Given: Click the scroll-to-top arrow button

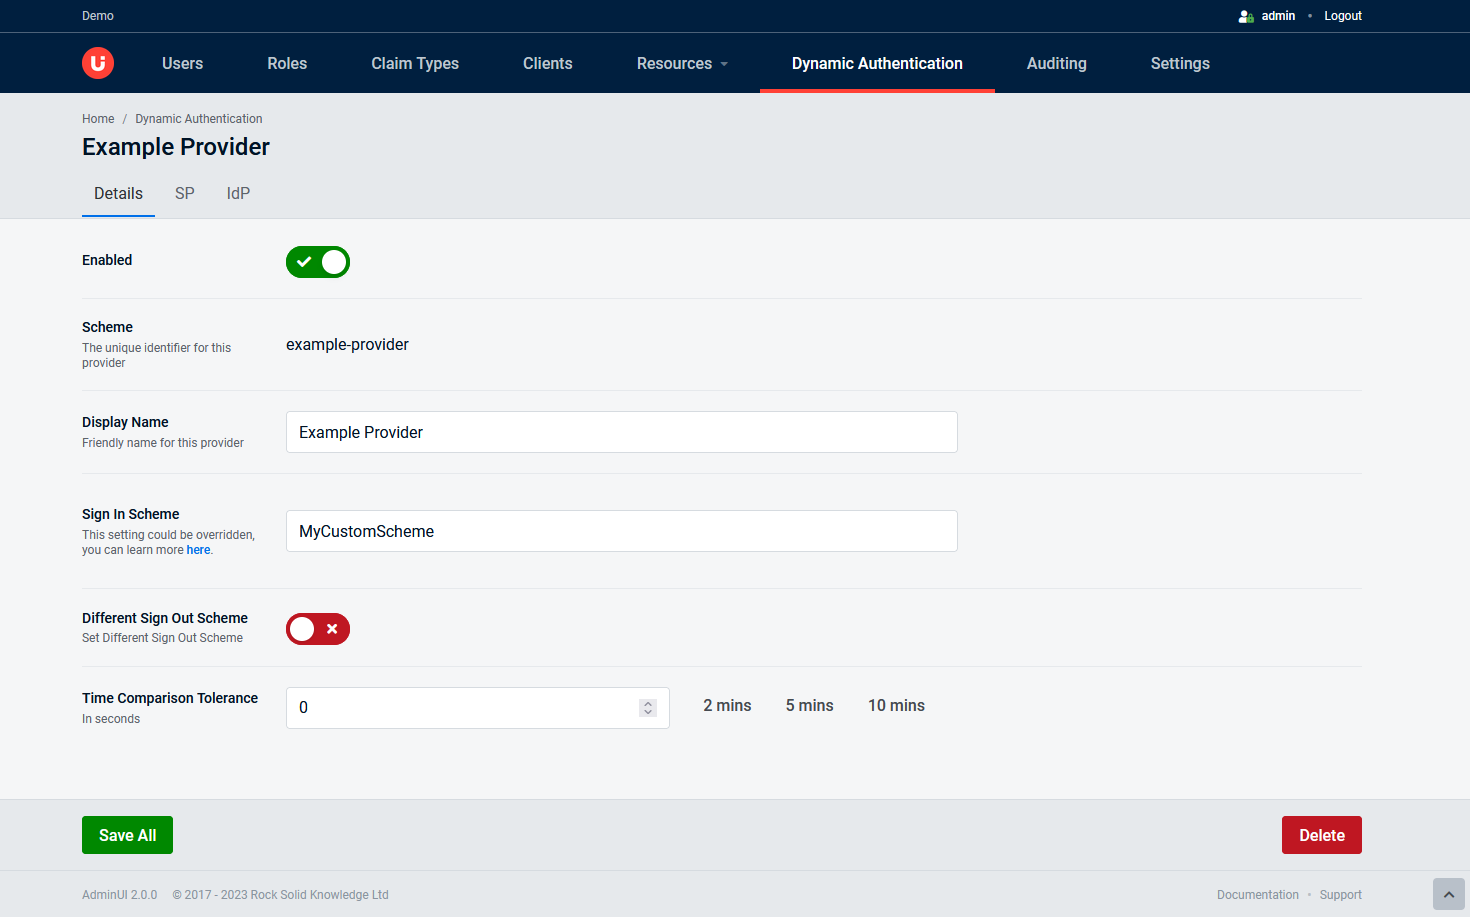Looking at the screenshot, I should (1448, 893).
